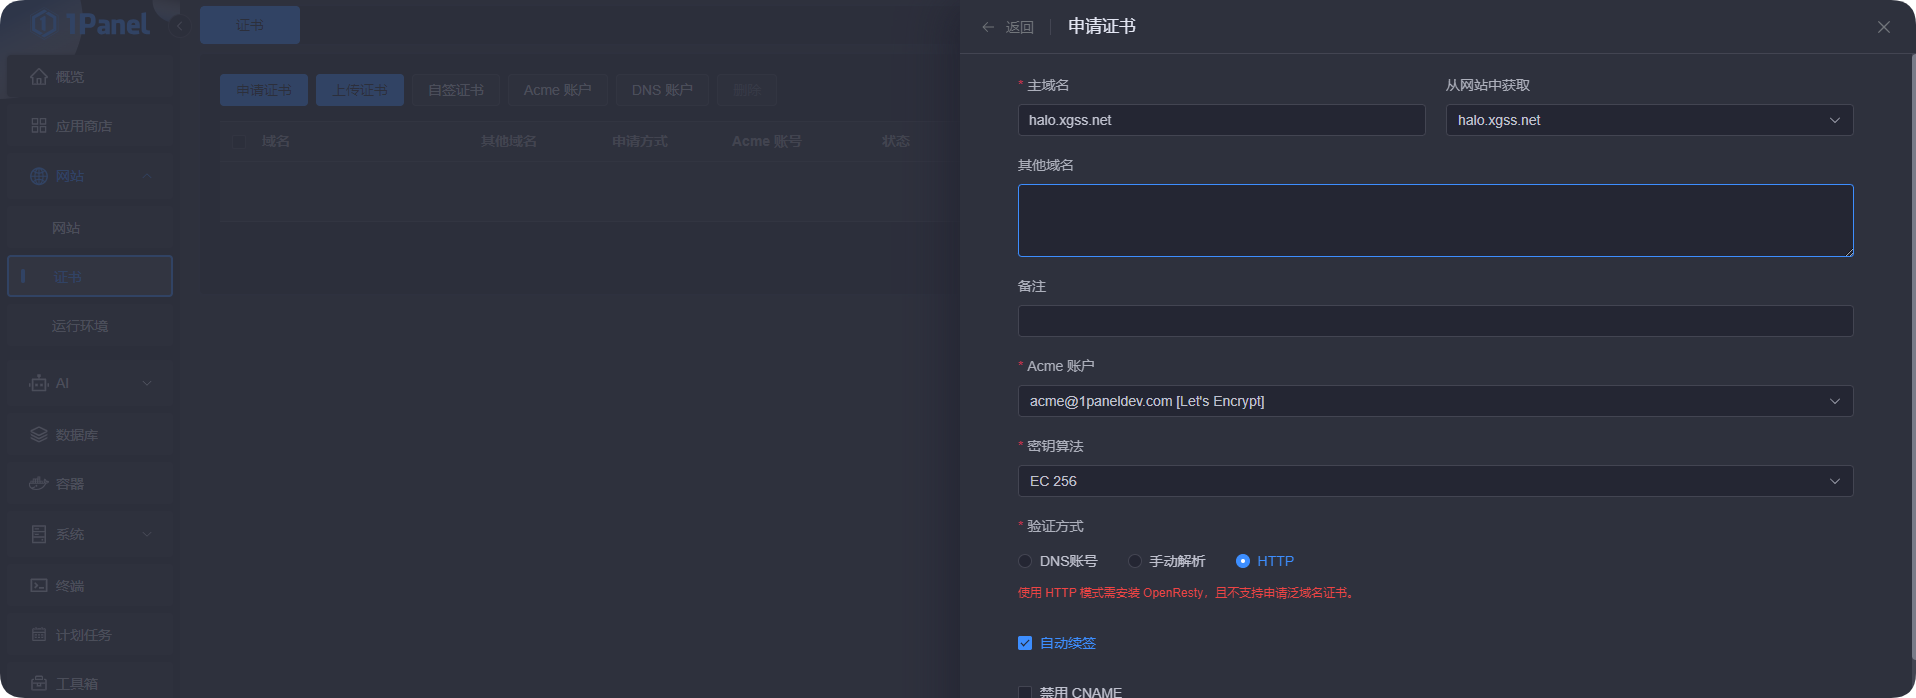
Task: Click the Acme 账号 column header
Action: tap(767, 142)
